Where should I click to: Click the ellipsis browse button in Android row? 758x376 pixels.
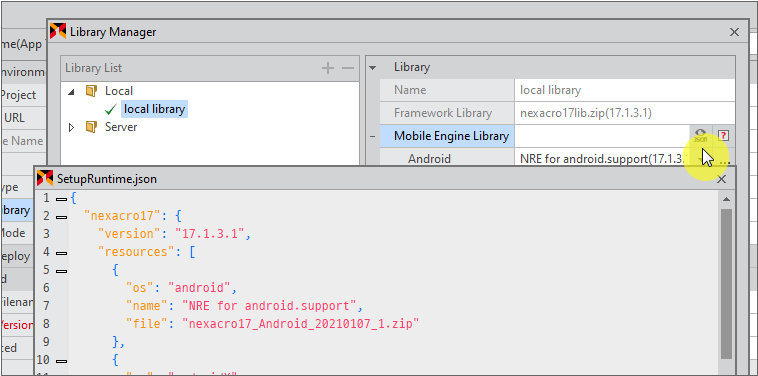724,160
